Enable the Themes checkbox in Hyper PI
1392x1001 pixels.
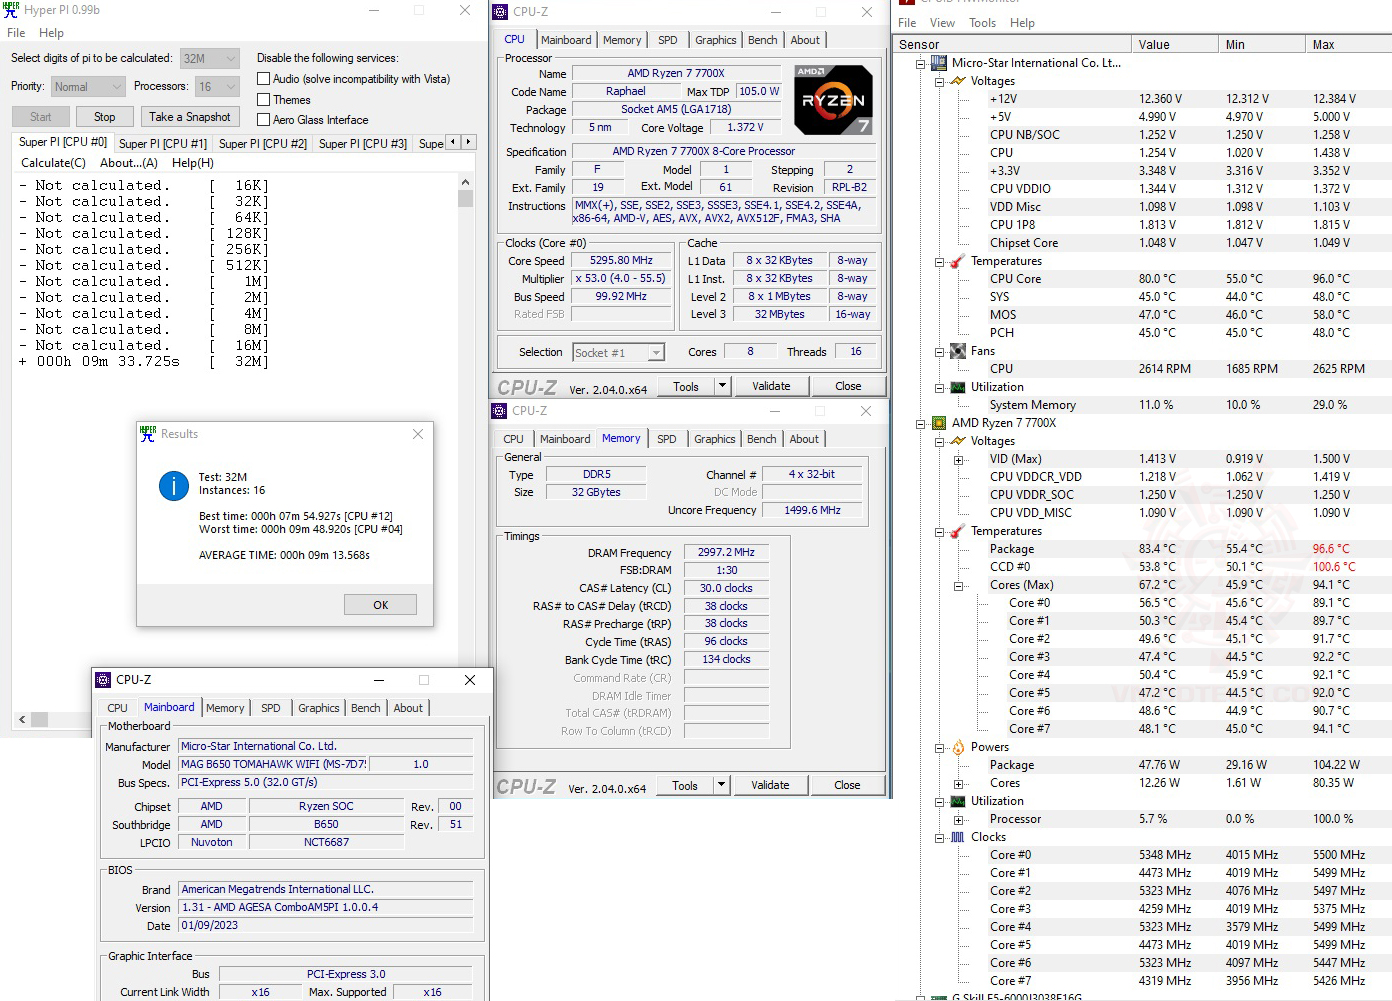click(263, 99)
